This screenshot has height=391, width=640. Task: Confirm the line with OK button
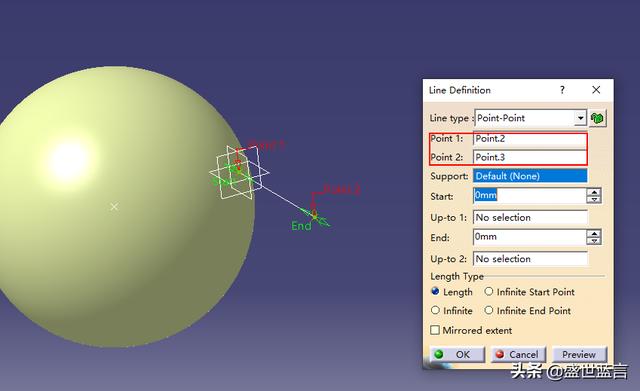click(x=457, y=354)
